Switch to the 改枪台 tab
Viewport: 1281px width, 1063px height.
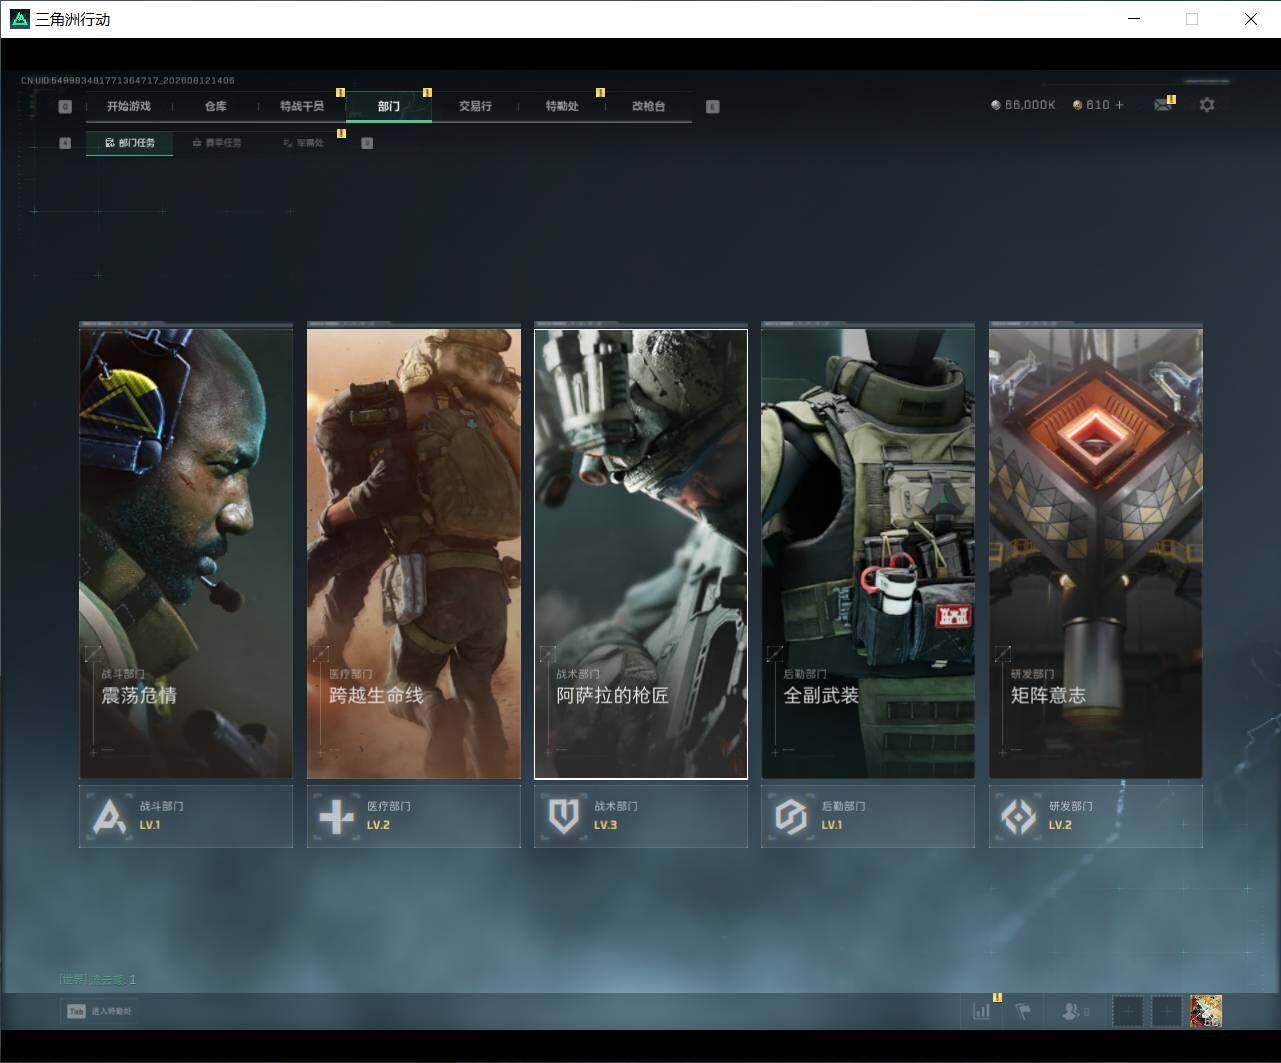[x=648, y=106]
